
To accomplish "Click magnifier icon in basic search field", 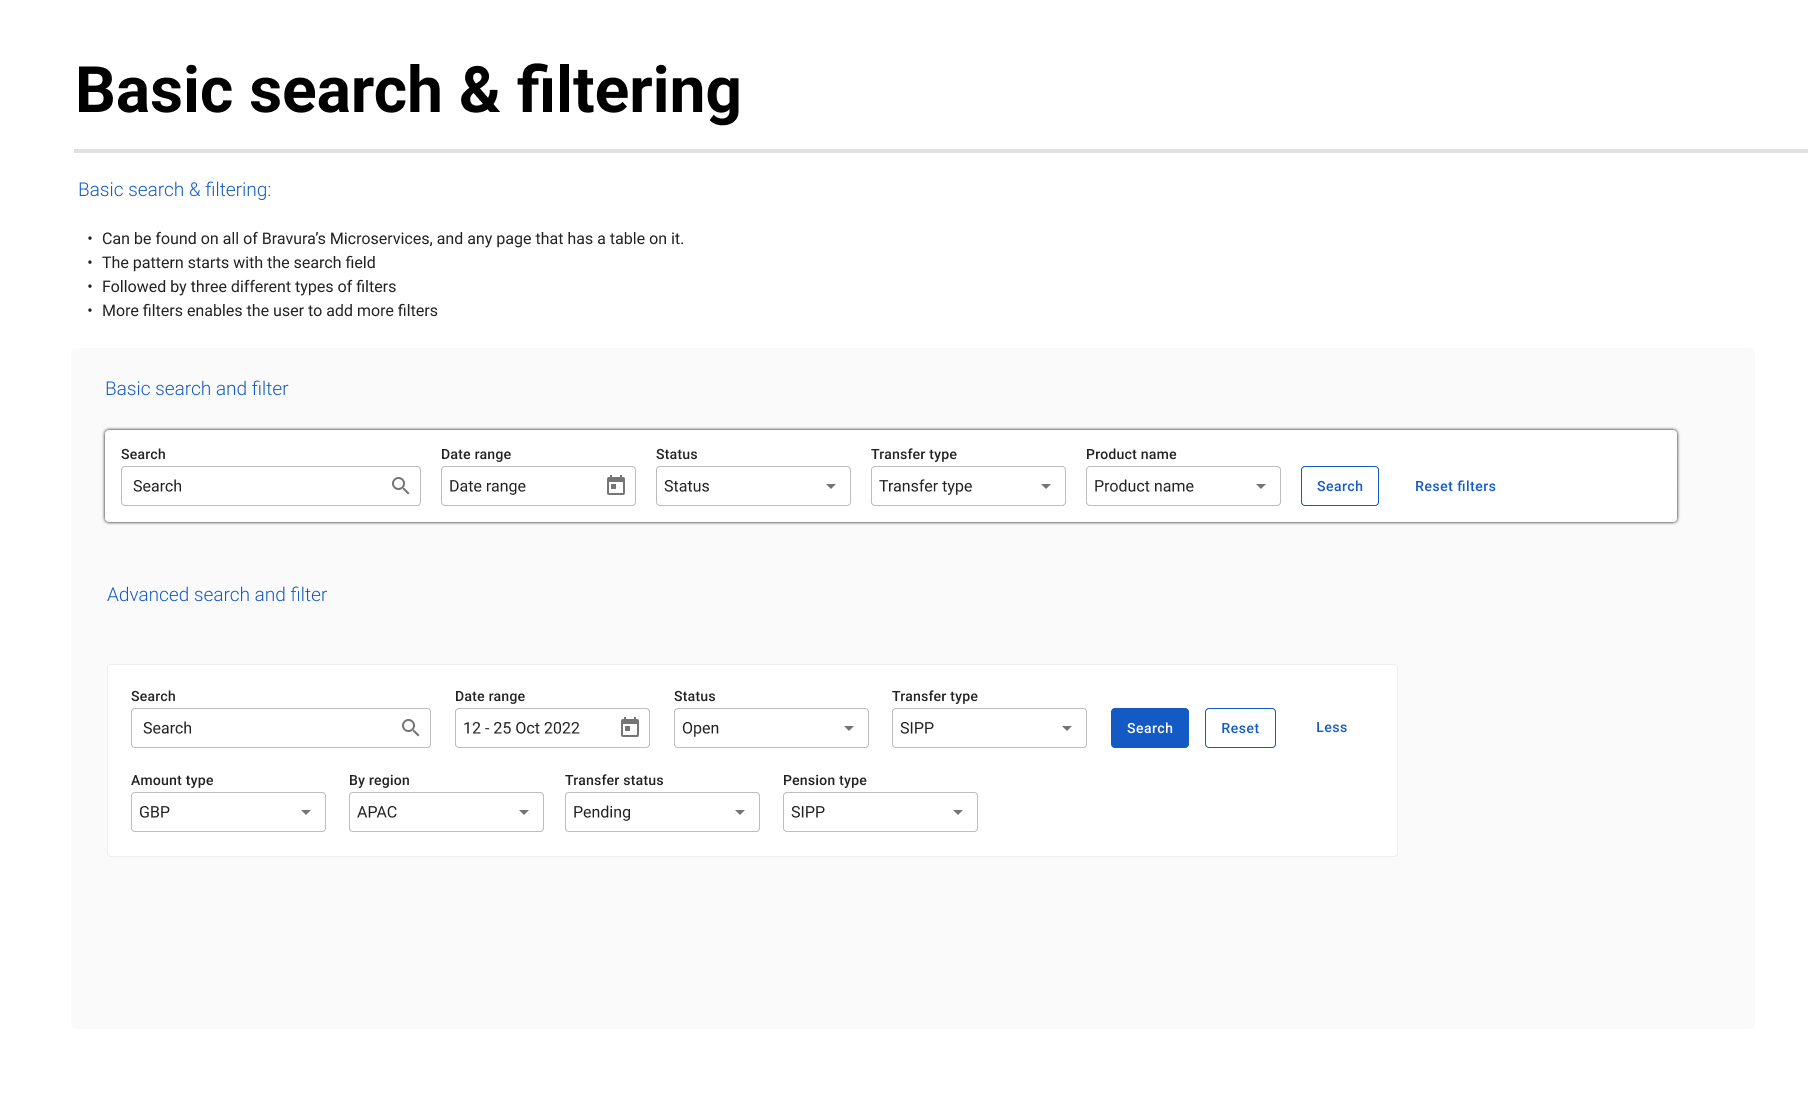I will click(x=400, y=486).
